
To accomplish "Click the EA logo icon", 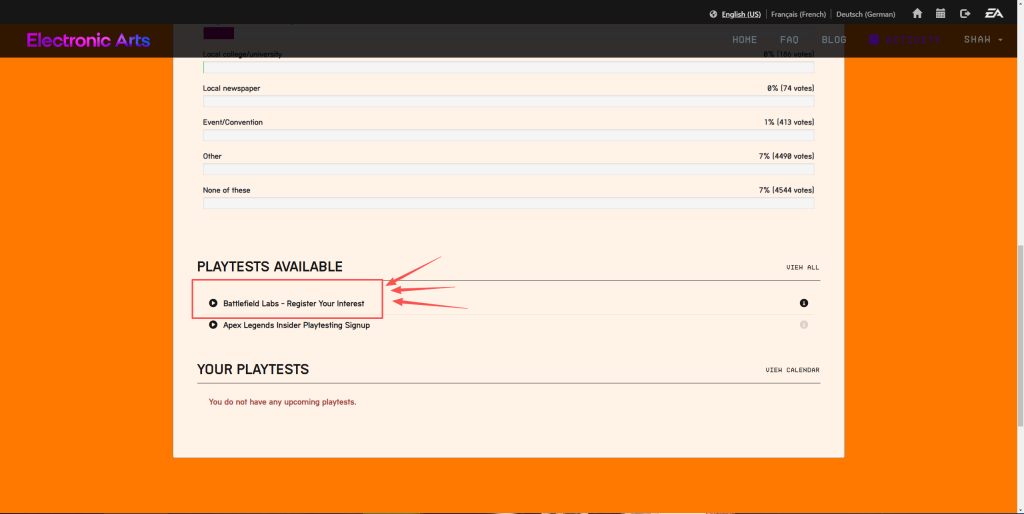I will tap(993, 14).
